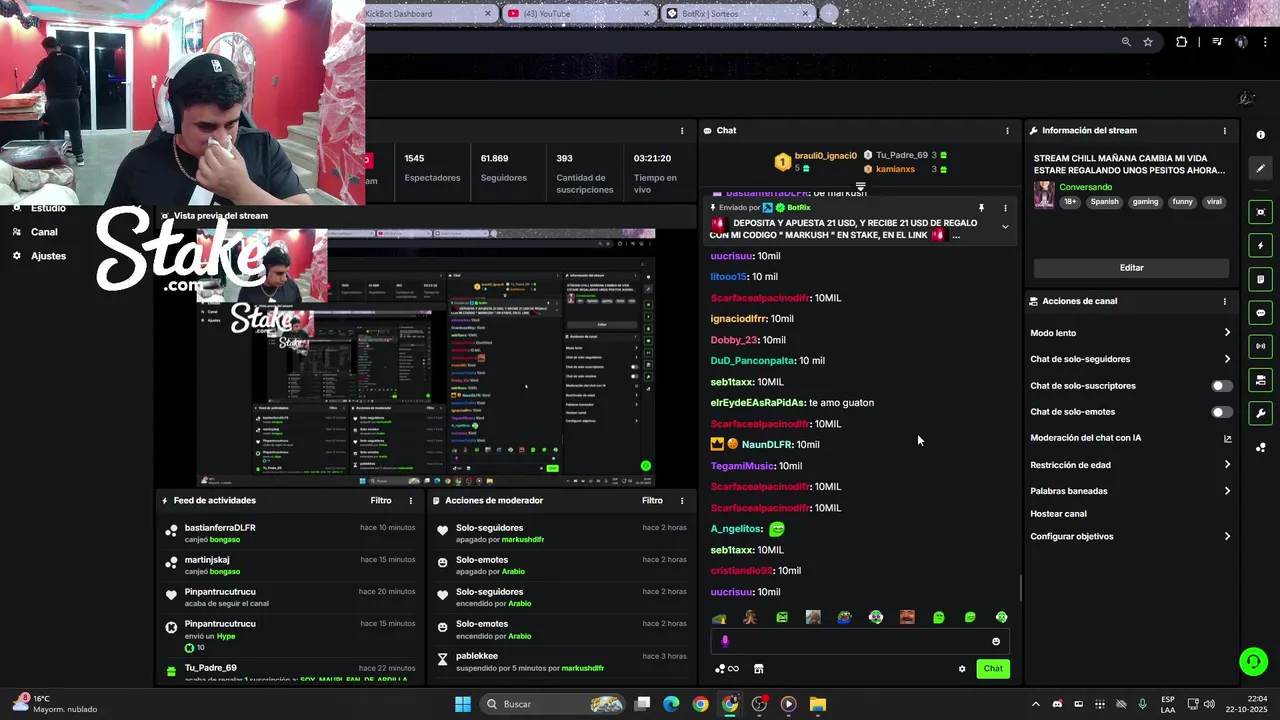The height and width of the screenshot is (720, 1280).
Task: Click taskbar Buscar search box
Action: pos(551,704)
